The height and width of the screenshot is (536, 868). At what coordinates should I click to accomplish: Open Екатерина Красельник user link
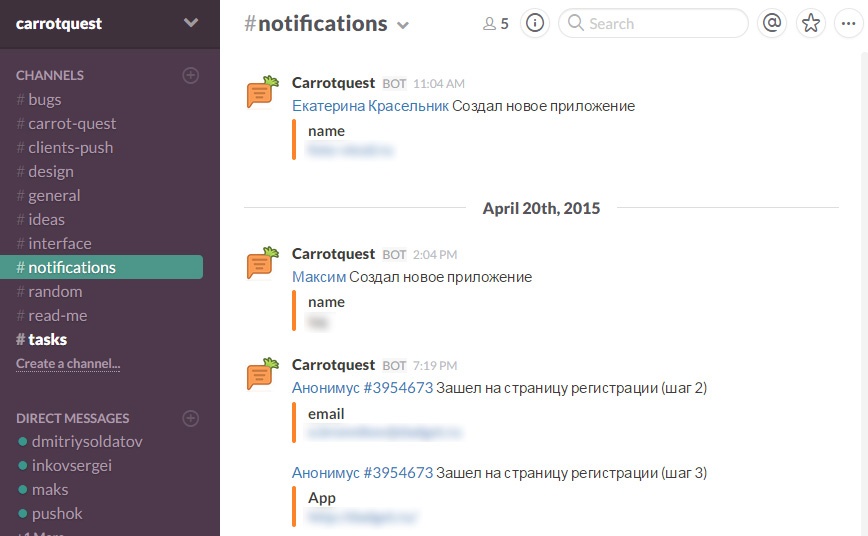(x=370, y=105)
